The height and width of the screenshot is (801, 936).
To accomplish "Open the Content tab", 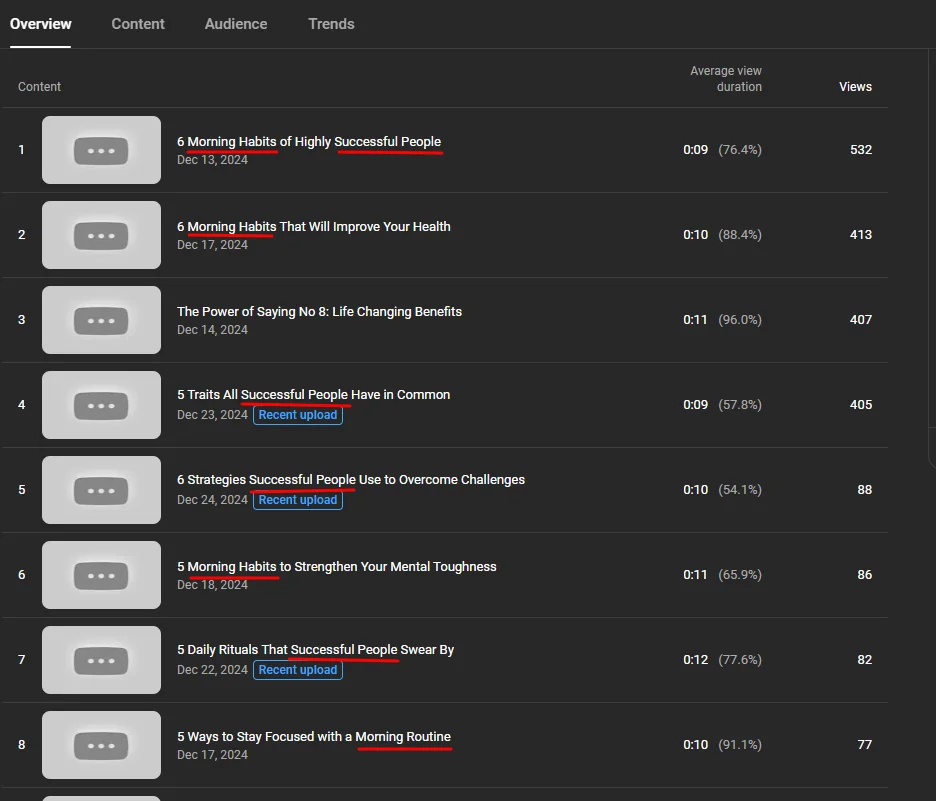I will (138, 24).
